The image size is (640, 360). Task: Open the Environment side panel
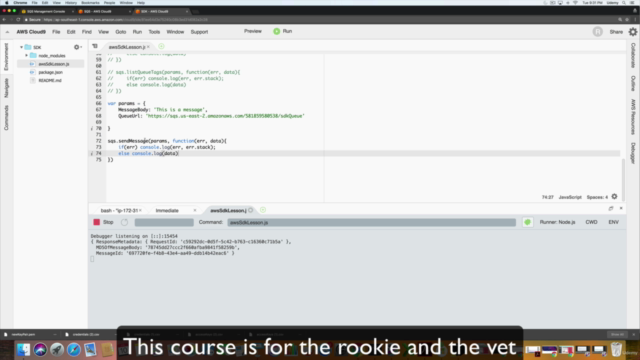pos(6,57)
